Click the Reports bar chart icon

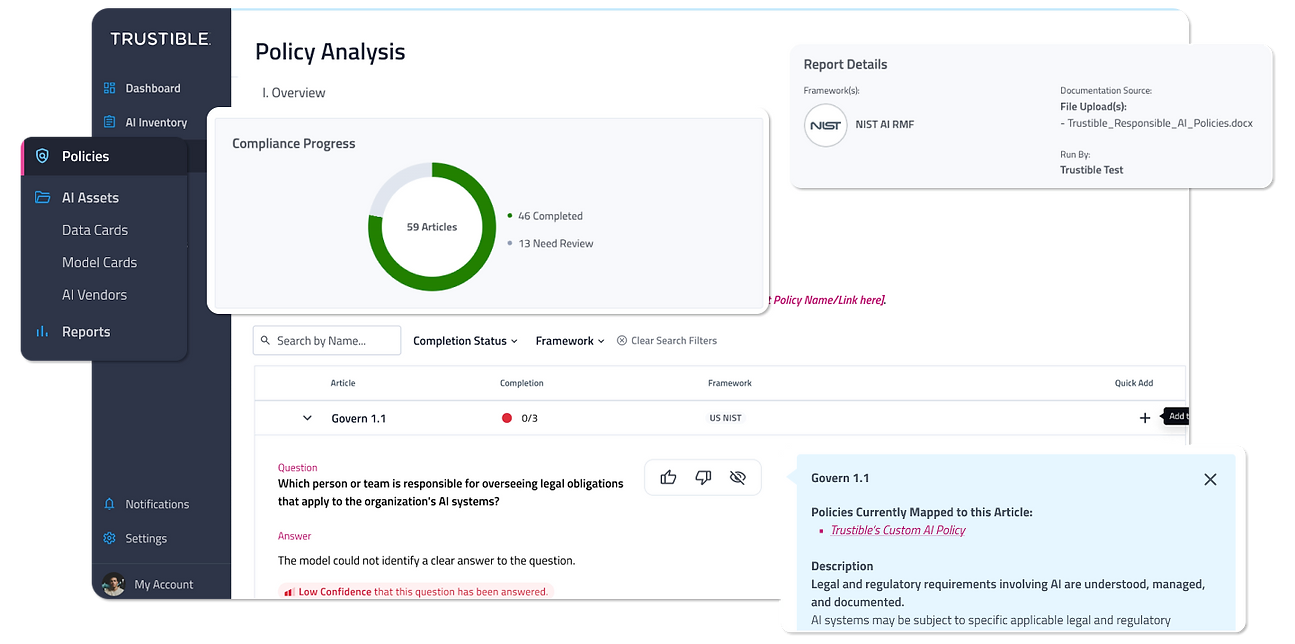(42, 332)
